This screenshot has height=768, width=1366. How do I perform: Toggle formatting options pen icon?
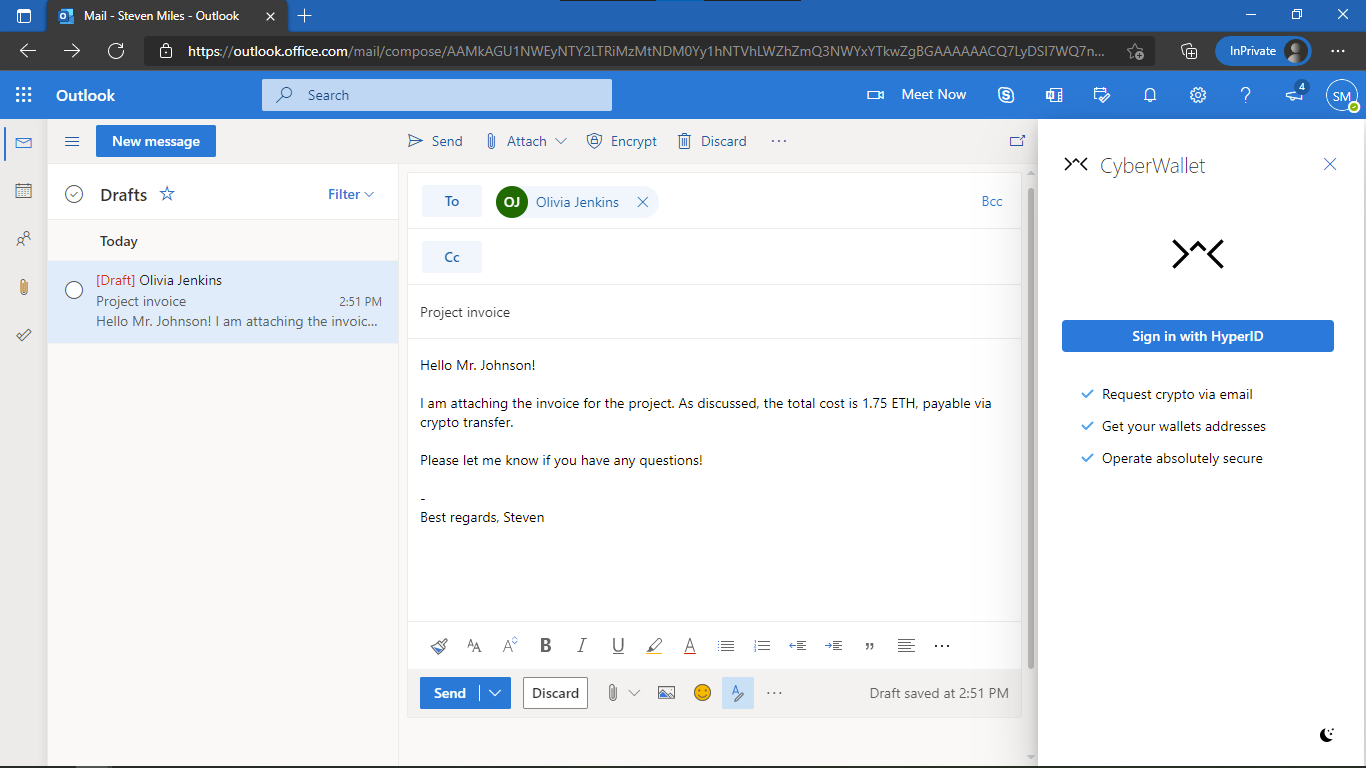pyautogui.click(x=738, y=693)
